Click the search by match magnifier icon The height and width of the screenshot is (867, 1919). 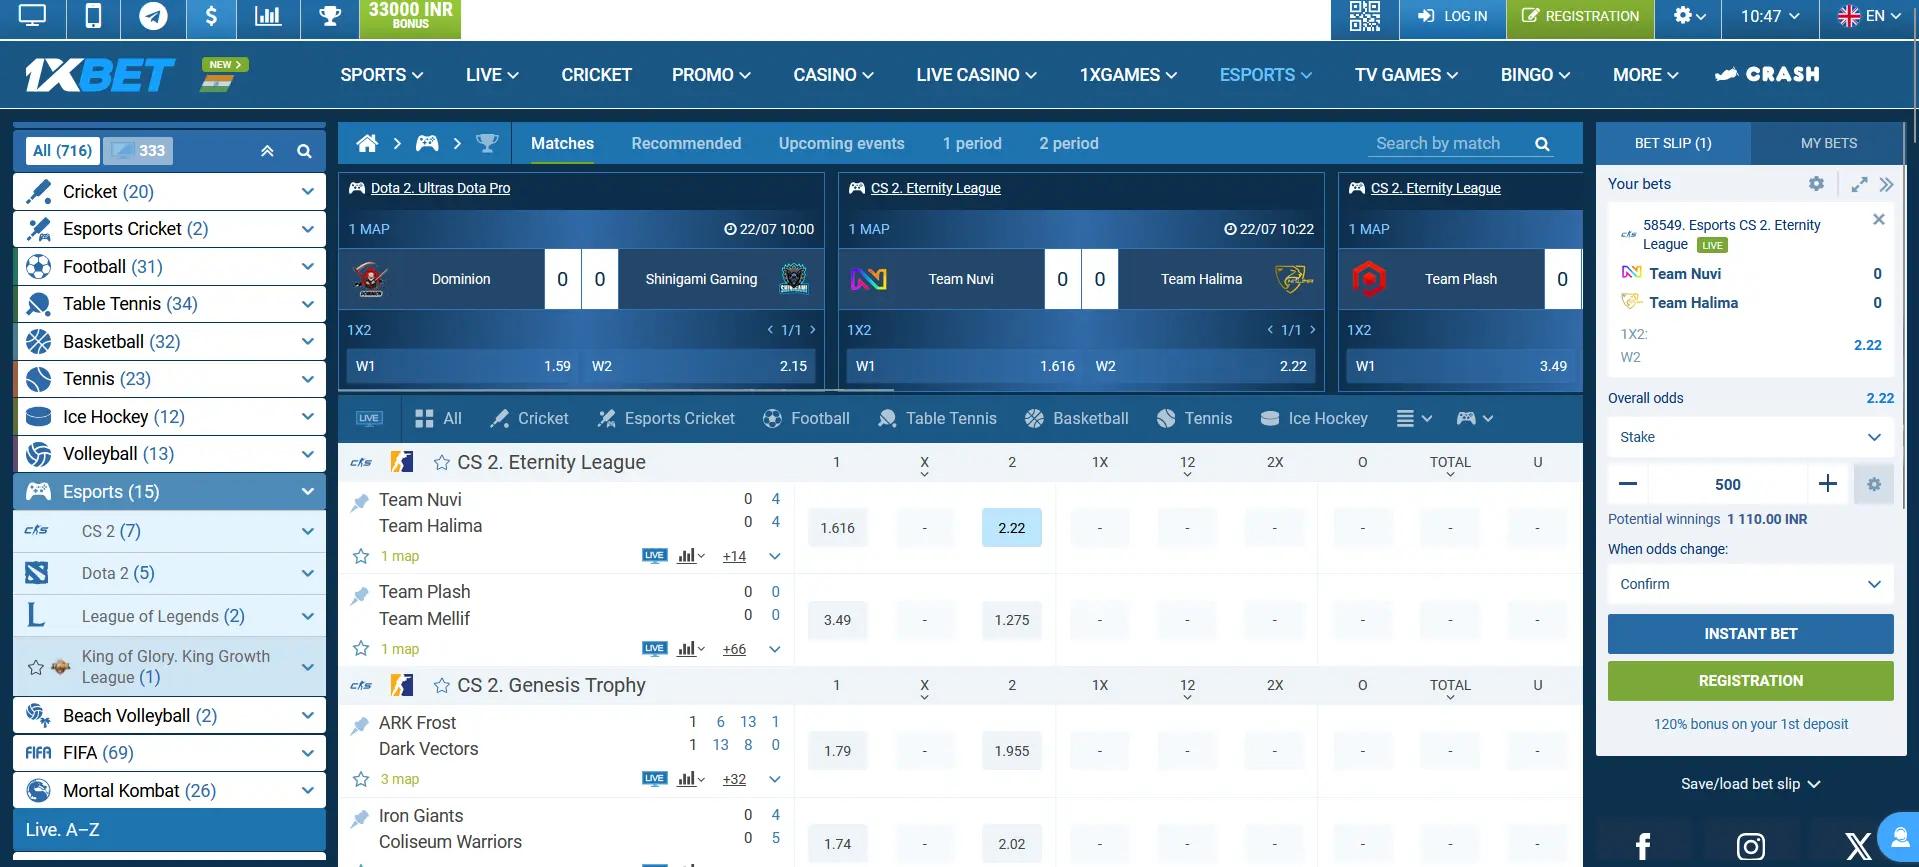(x=1542, y=144)
